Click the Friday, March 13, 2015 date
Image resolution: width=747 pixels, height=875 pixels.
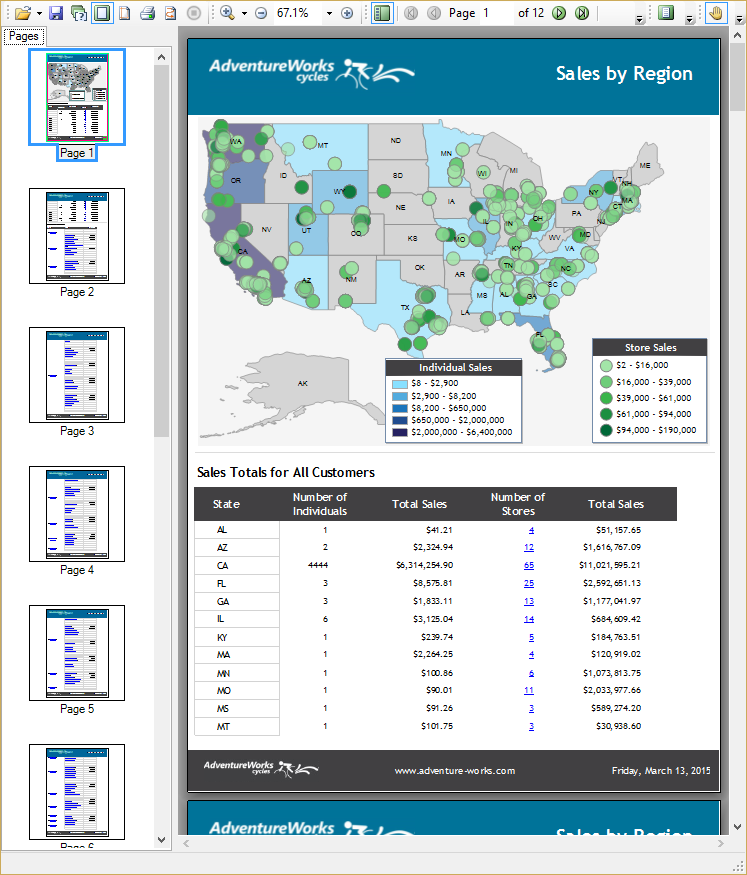pos(661,771)
